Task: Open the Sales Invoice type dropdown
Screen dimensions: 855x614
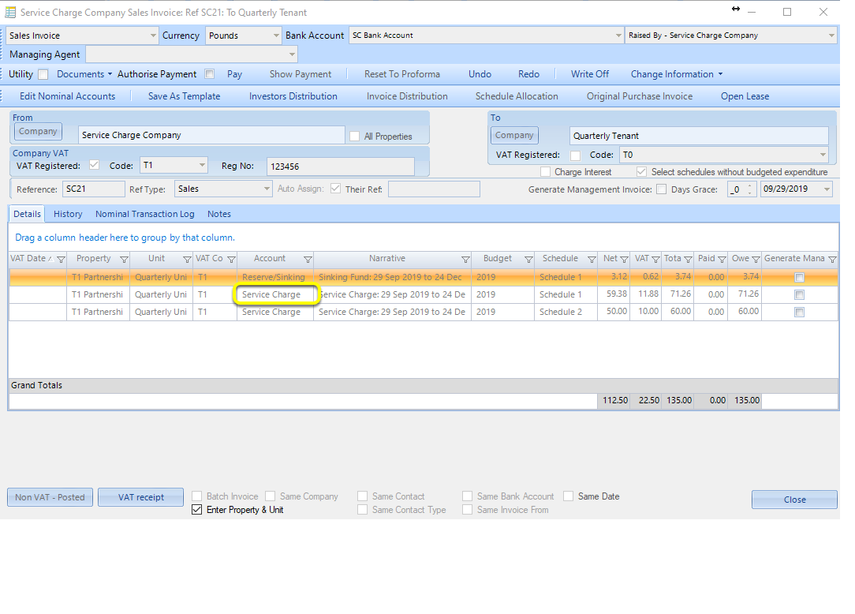Action: (x=153, y=35)
